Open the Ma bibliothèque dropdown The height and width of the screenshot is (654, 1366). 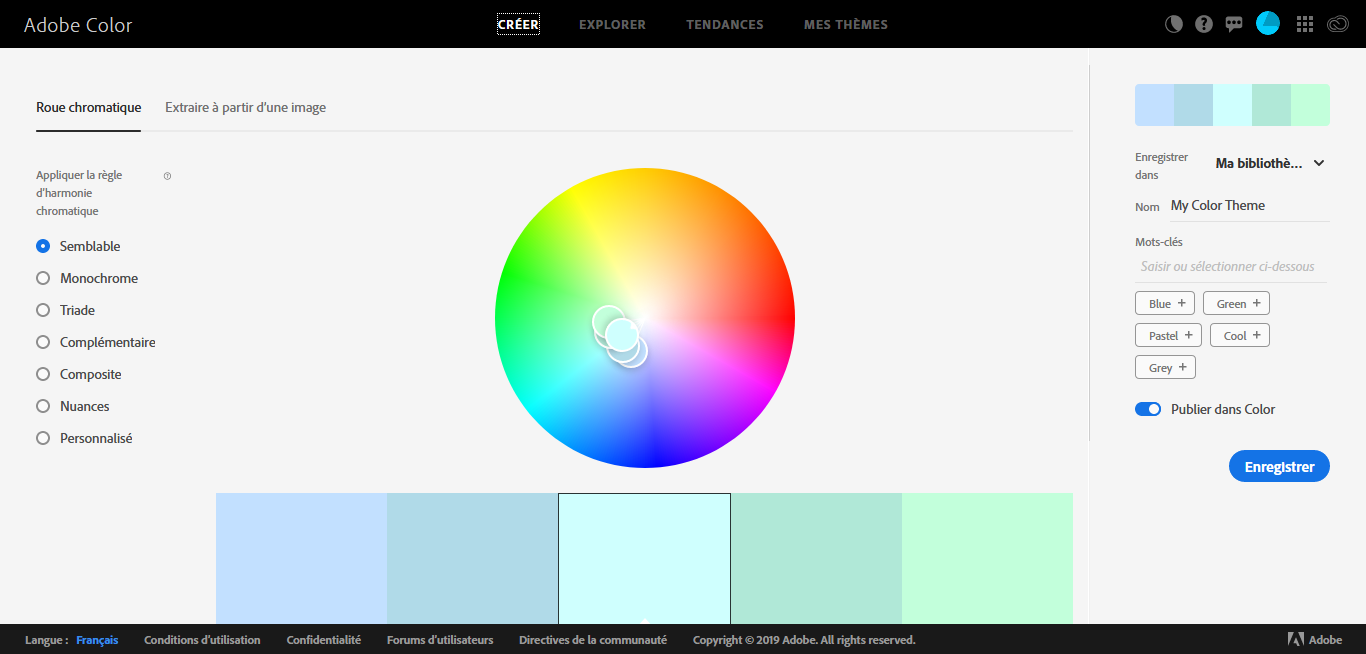click(x=1268, y=163)
